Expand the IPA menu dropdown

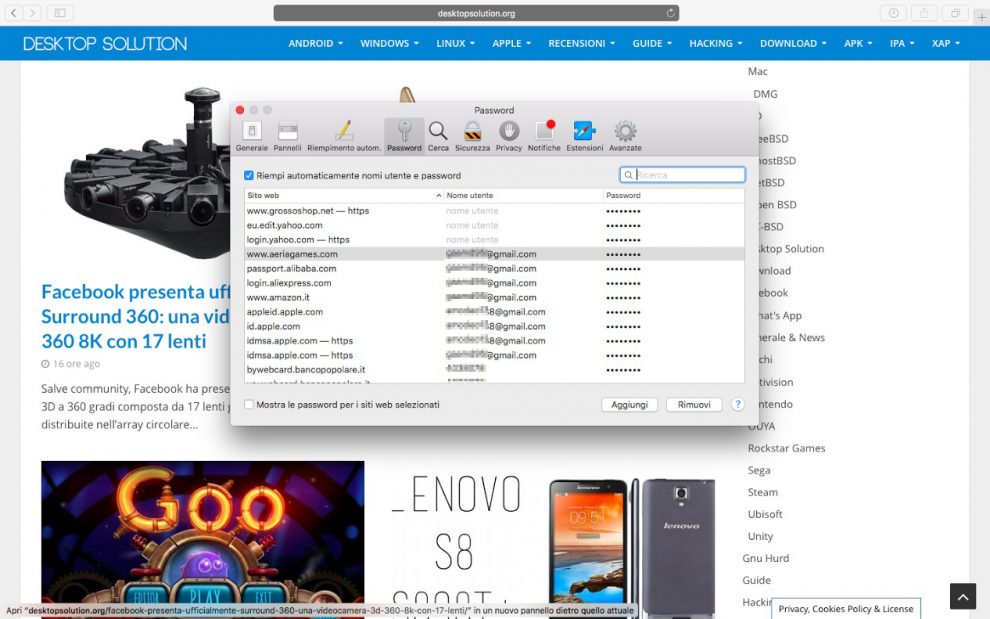coord(902,43)
